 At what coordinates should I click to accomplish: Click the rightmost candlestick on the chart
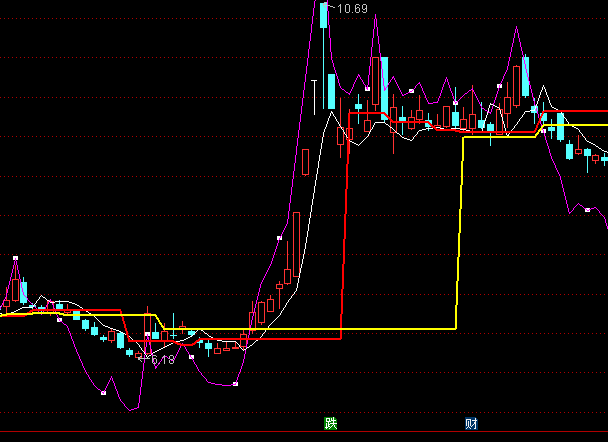pos(604,158)
